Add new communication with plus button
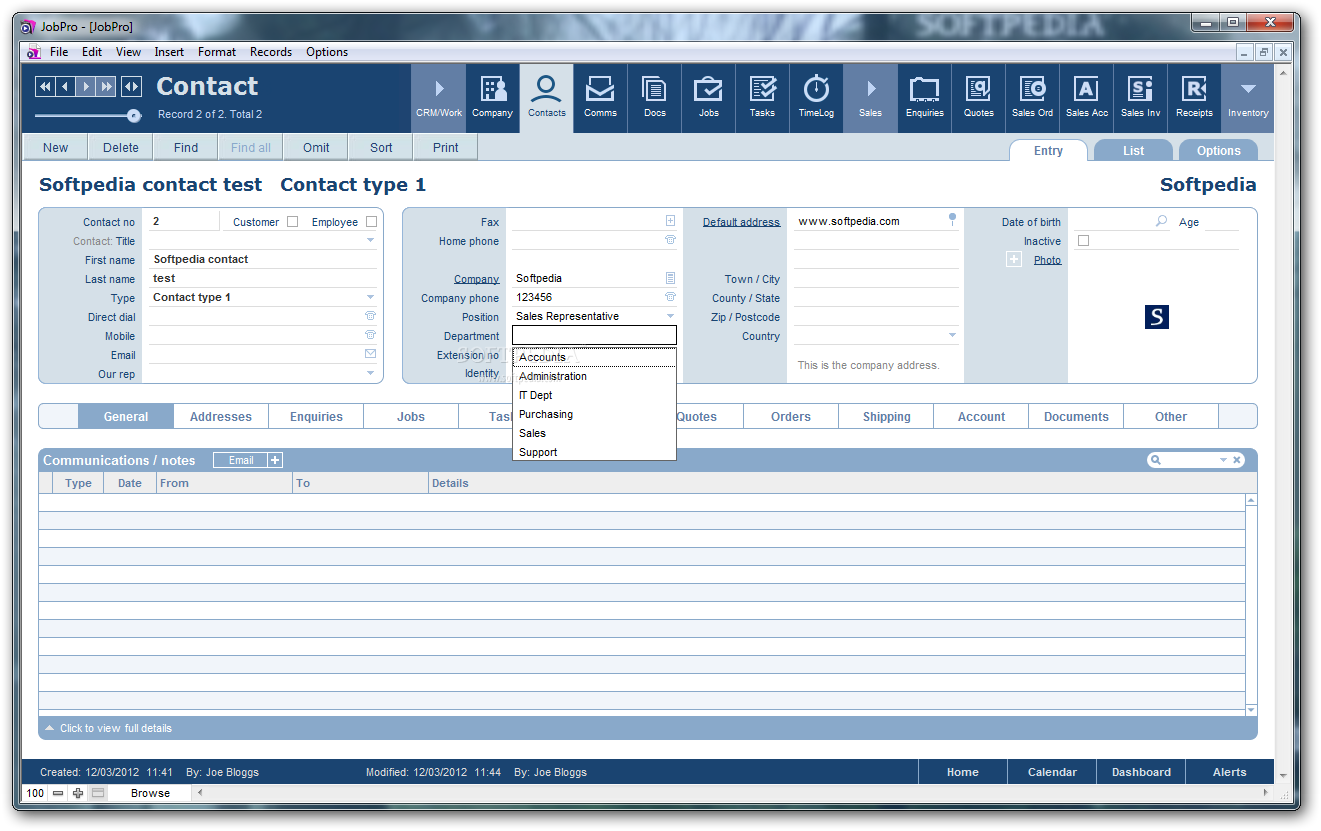The height and width of the screenshot is (831, 1321). [x=276, y=460]
